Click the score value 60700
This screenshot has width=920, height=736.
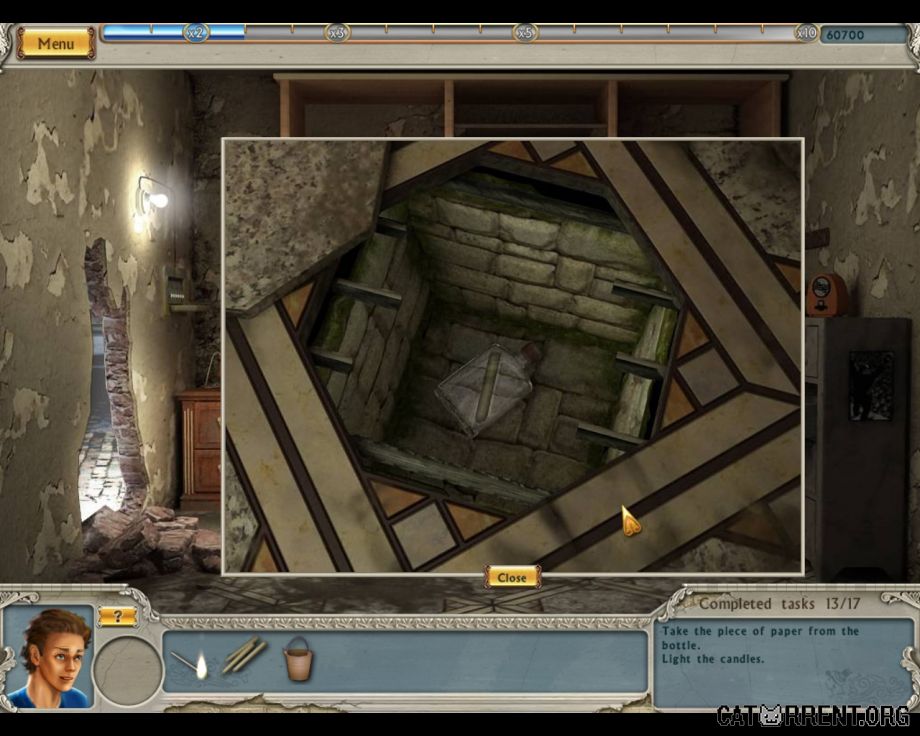(x=845, y=35)
